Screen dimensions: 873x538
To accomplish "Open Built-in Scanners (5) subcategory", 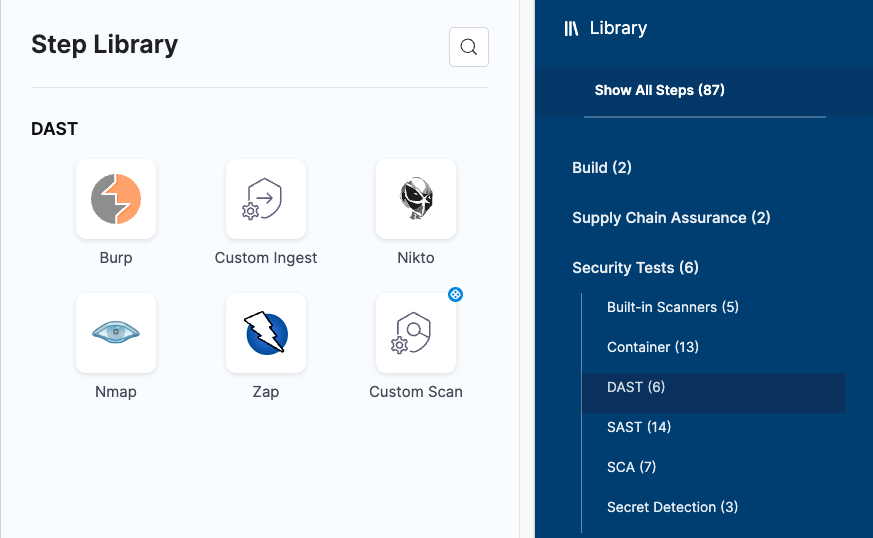I will click(672, 307).
